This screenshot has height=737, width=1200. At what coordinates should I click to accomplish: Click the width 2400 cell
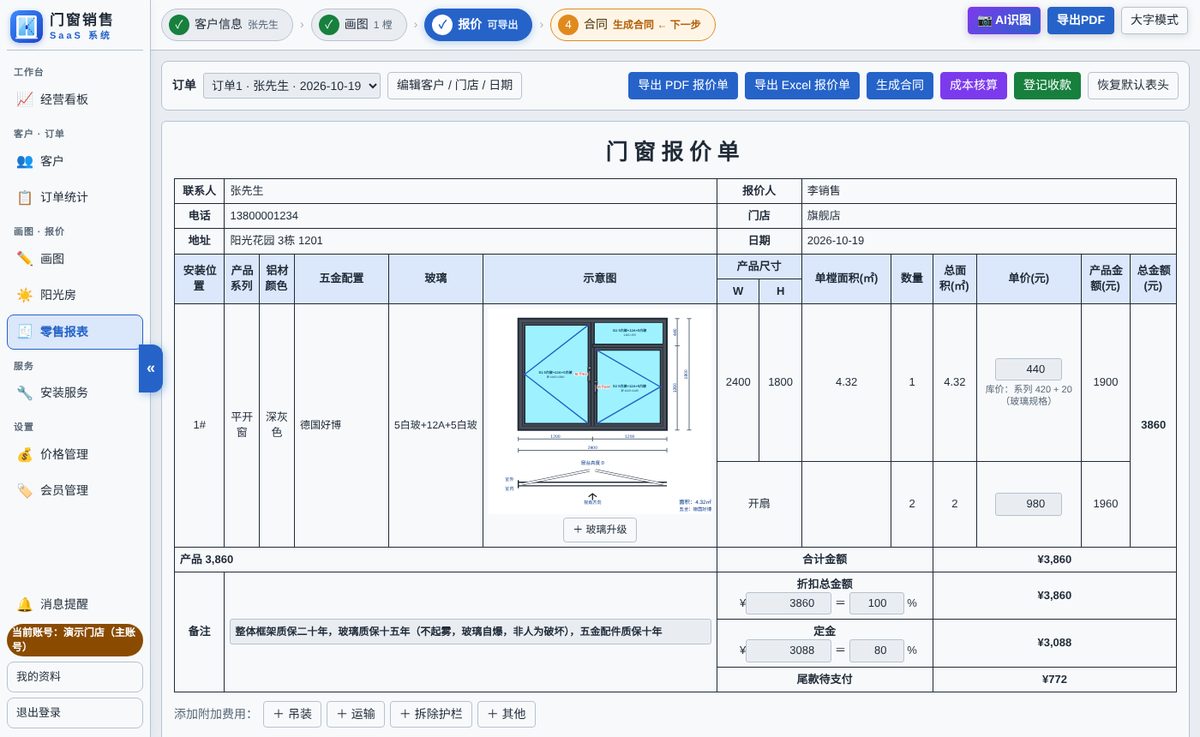click(x=738, y=382)
